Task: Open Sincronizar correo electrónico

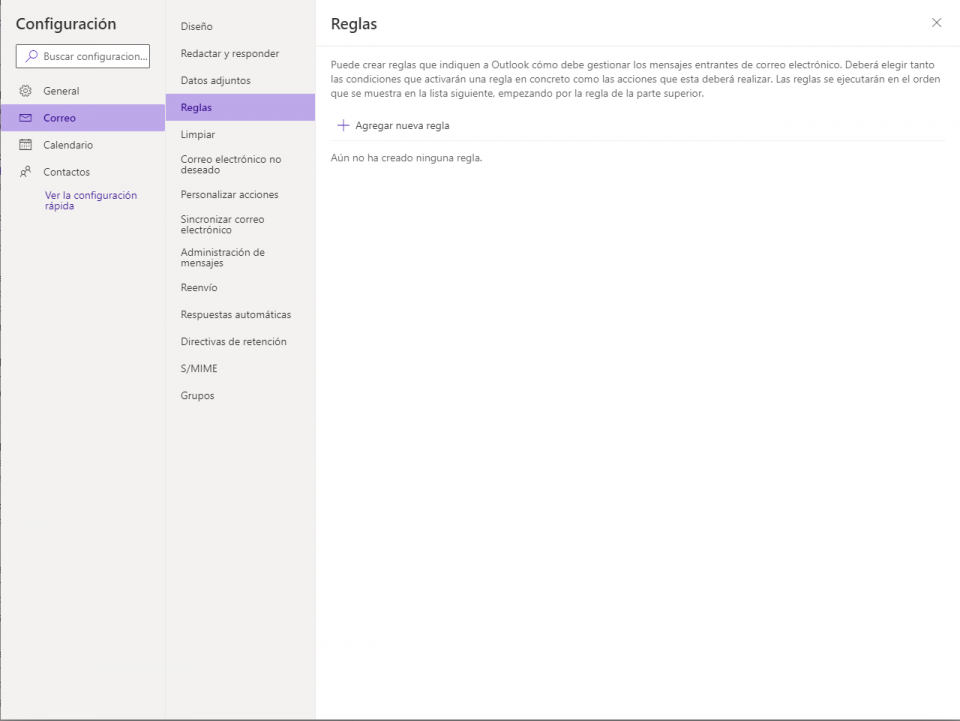Action: point(222,224)
